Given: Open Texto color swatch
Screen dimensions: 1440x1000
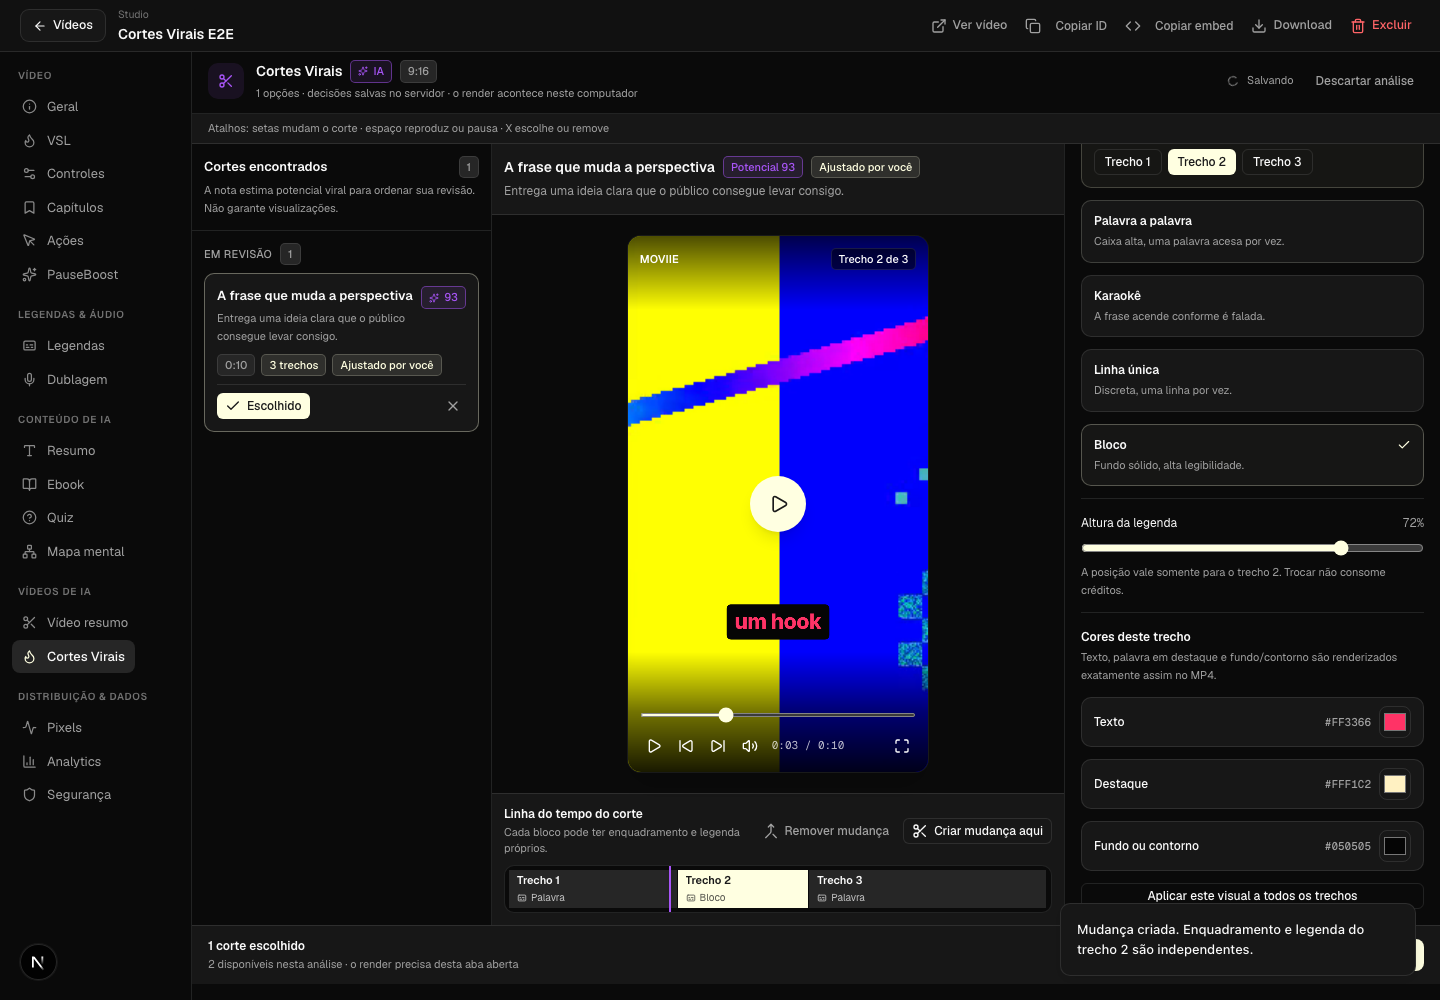Looking at the screenshot, I should point(1395,722).
